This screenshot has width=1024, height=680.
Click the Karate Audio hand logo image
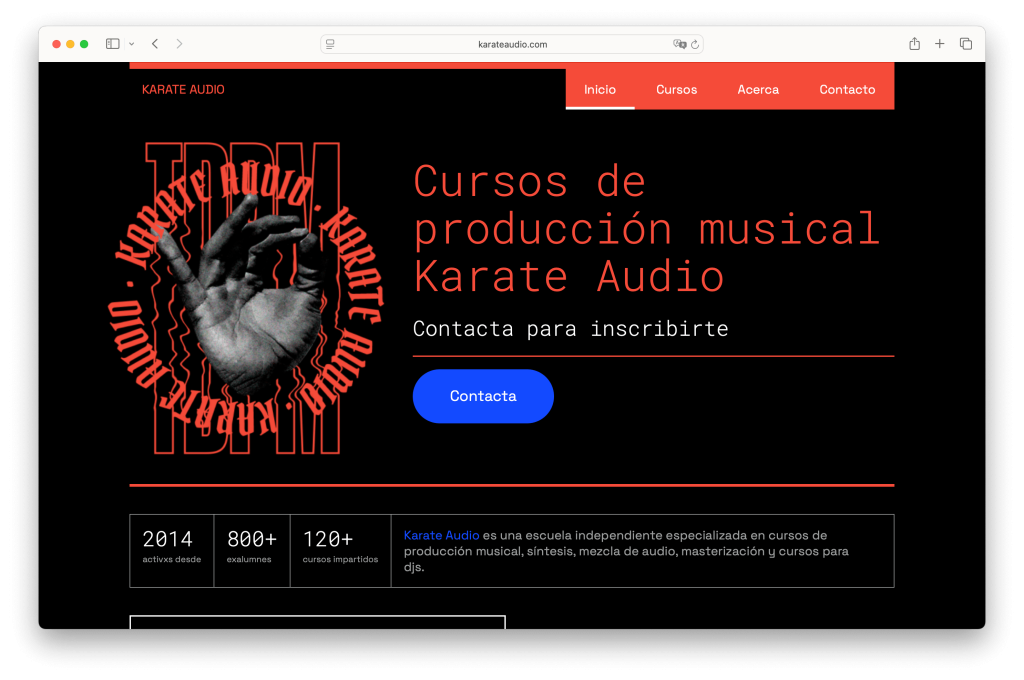point(246,299)
